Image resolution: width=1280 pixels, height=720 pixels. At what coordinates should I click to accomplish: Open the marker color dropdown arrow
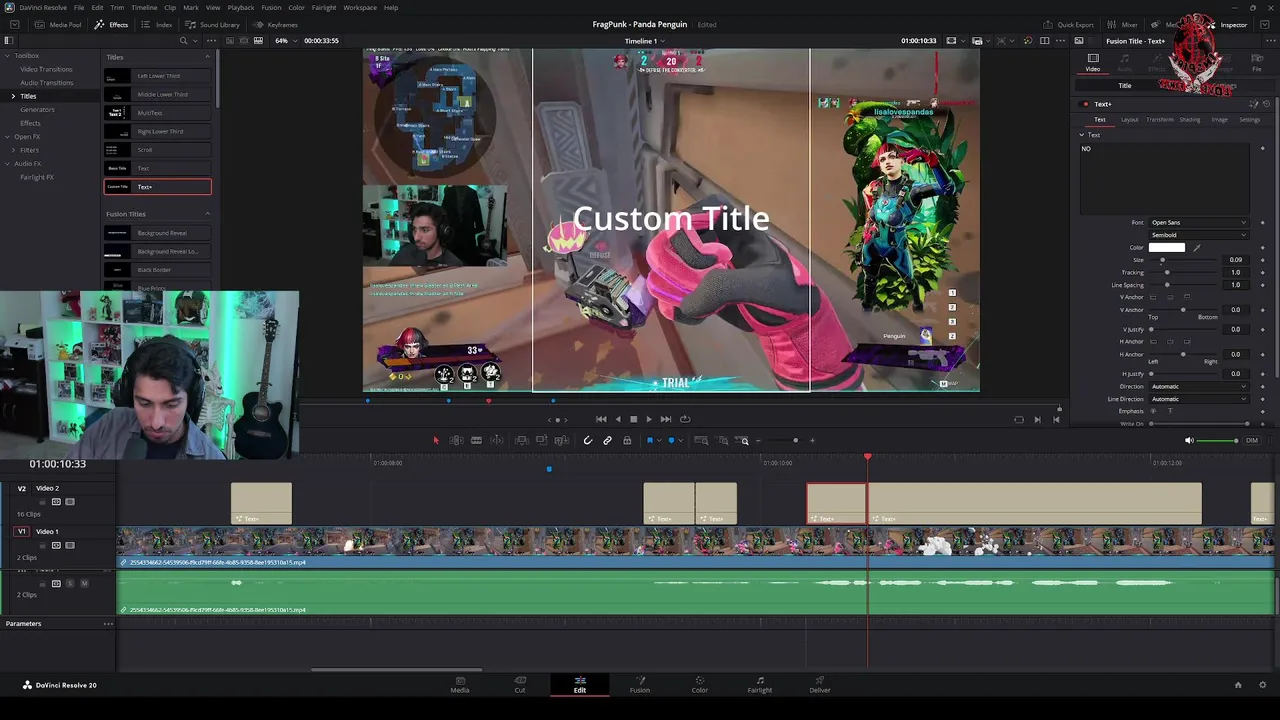pos(681,441)
